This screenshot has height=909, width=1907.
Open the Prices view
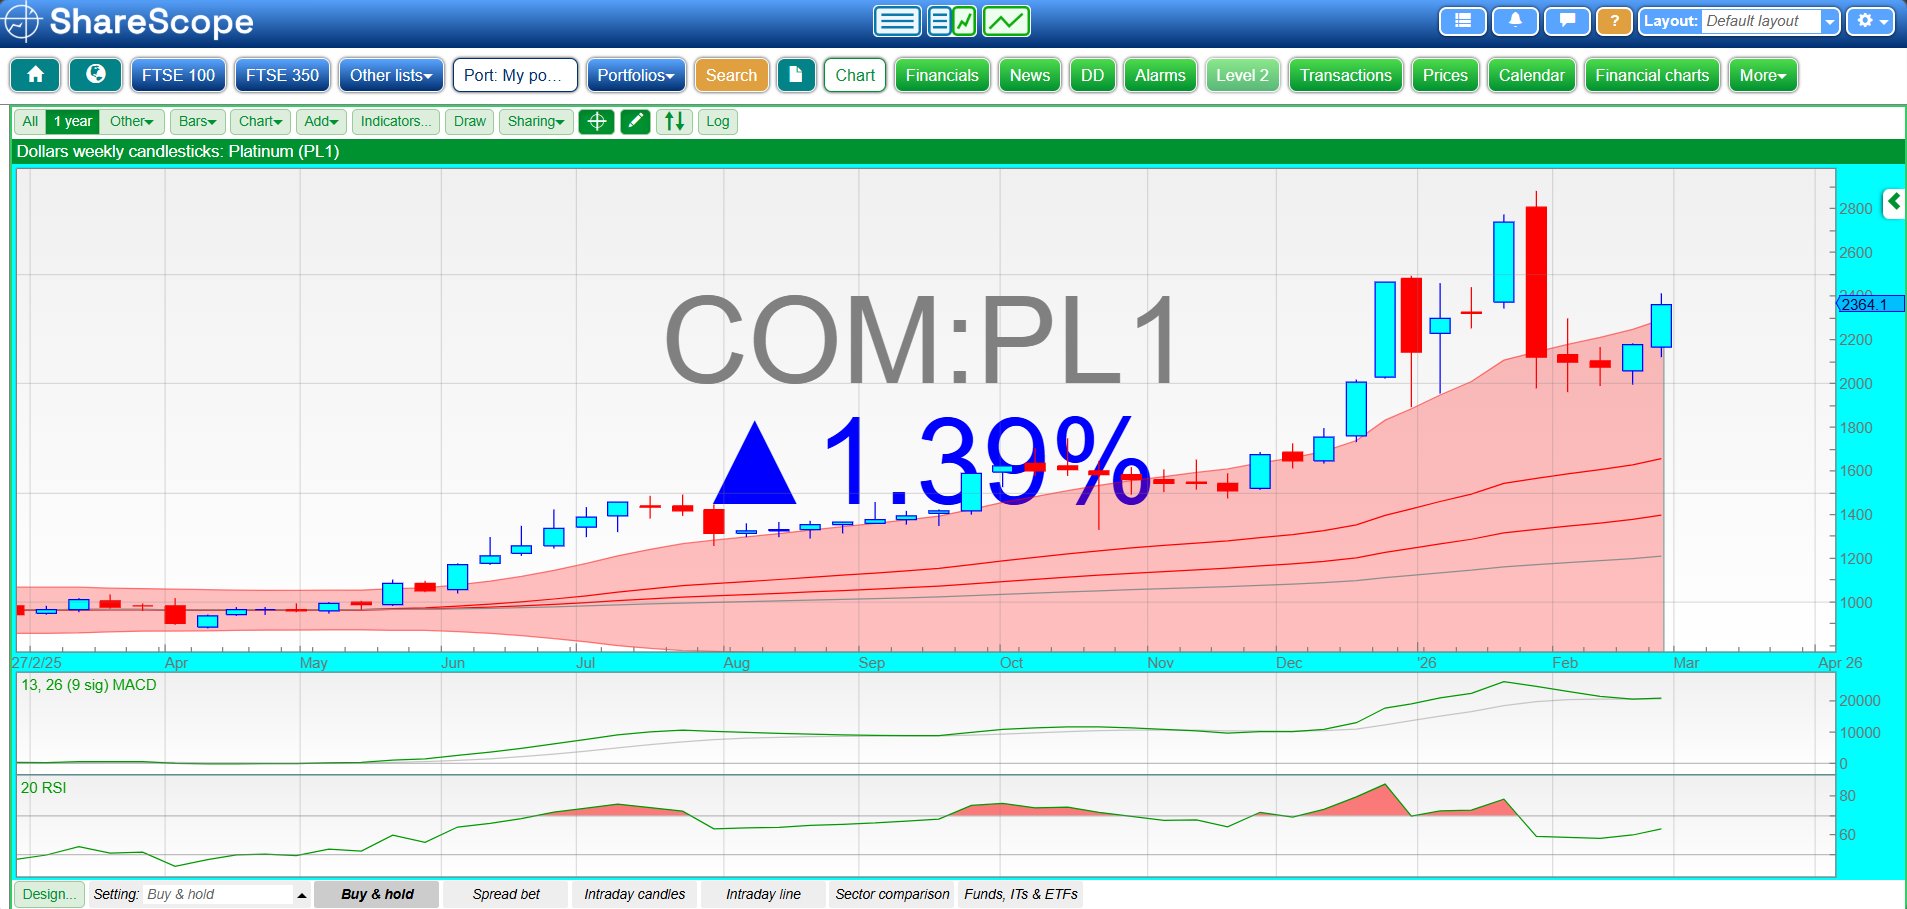pos(1445,75)
